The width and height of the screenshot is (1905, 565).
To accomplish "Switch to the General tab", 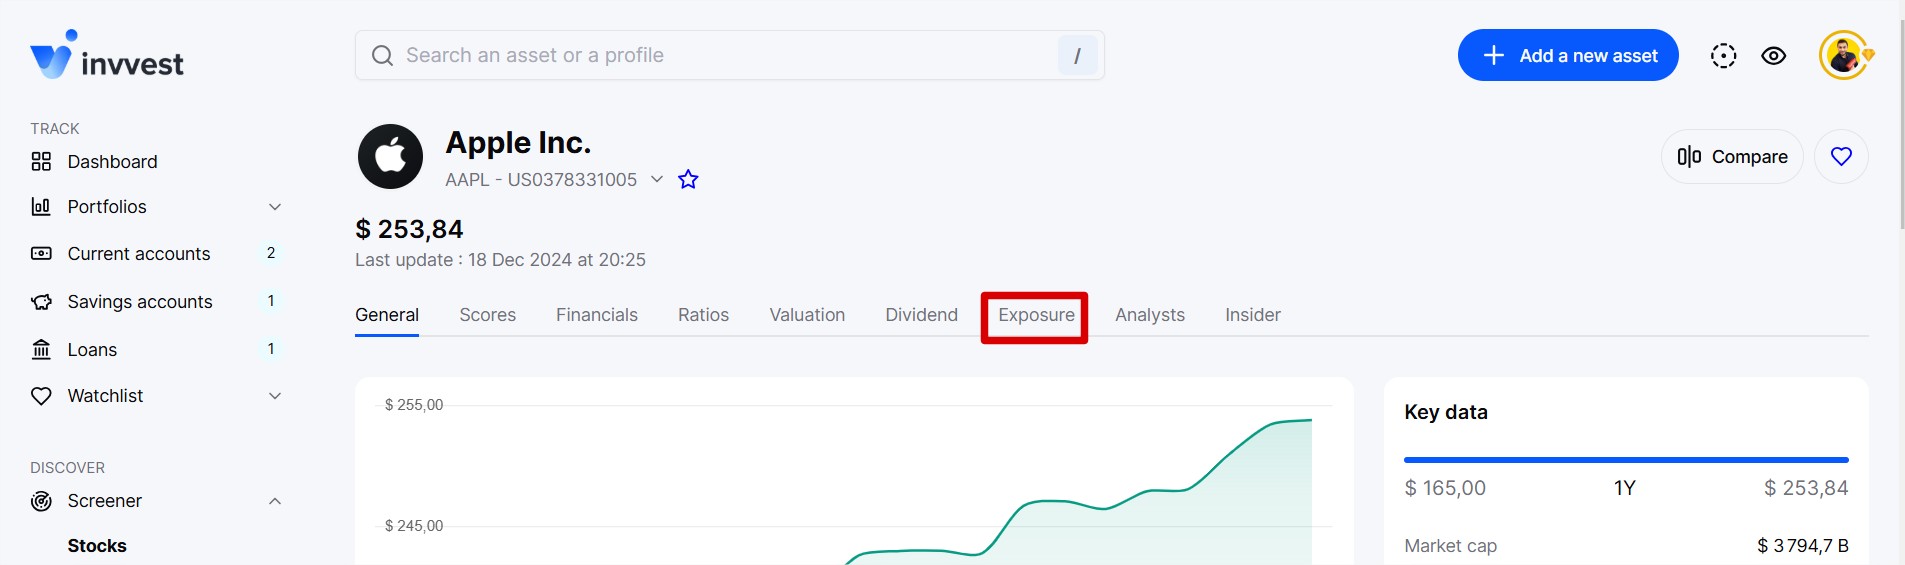I will pos(387,315).
